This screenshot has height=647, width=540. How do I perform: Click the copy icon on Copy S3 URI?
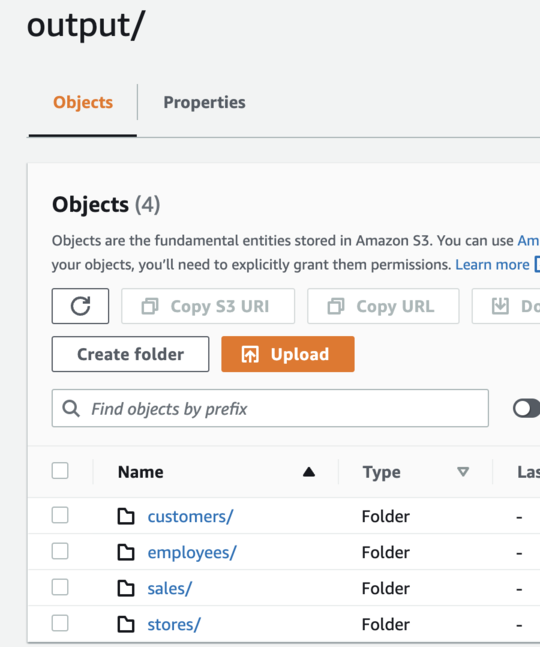click(150, 307)
